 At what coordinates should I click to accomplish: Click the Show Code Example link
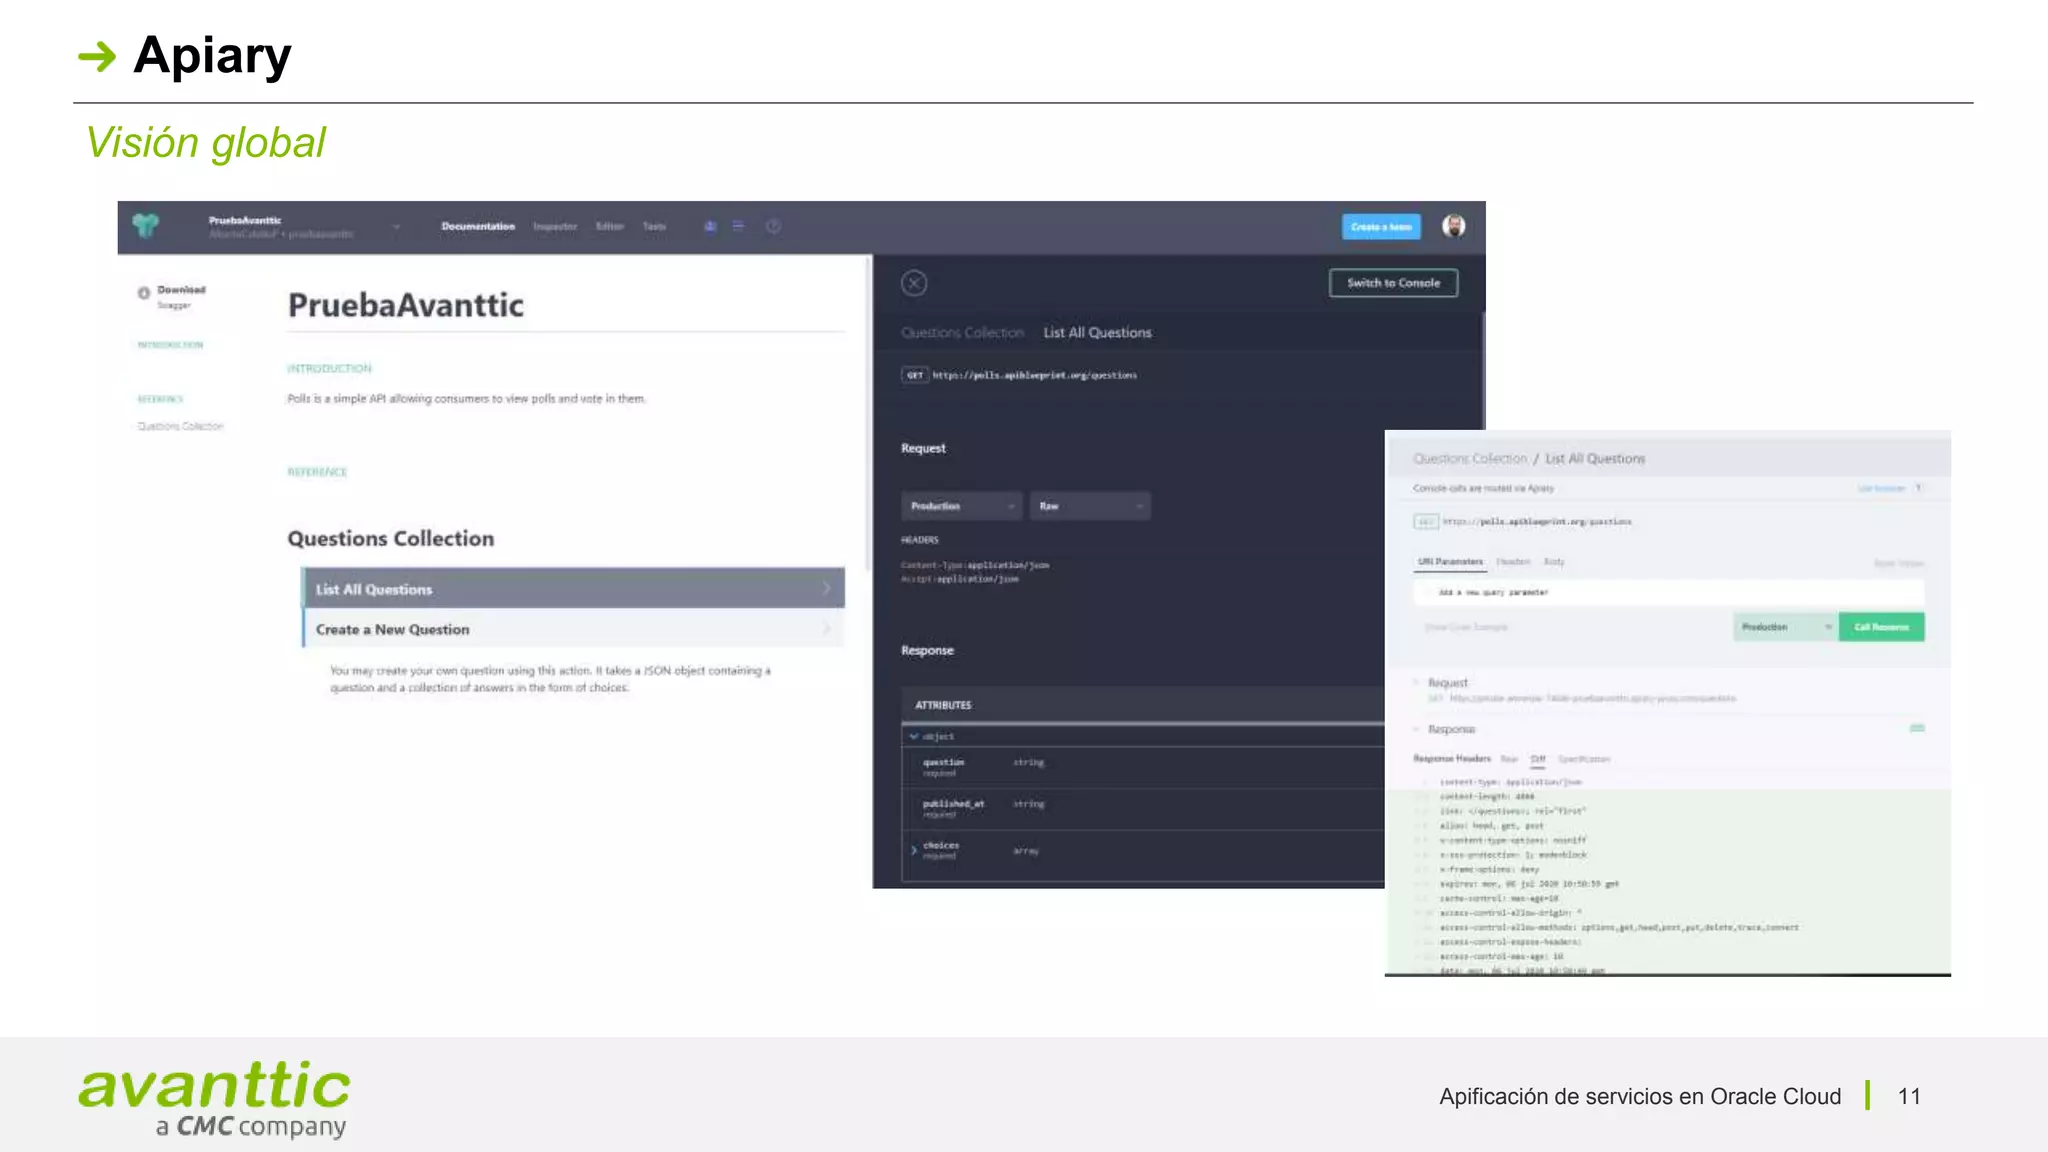(1466, 628)
